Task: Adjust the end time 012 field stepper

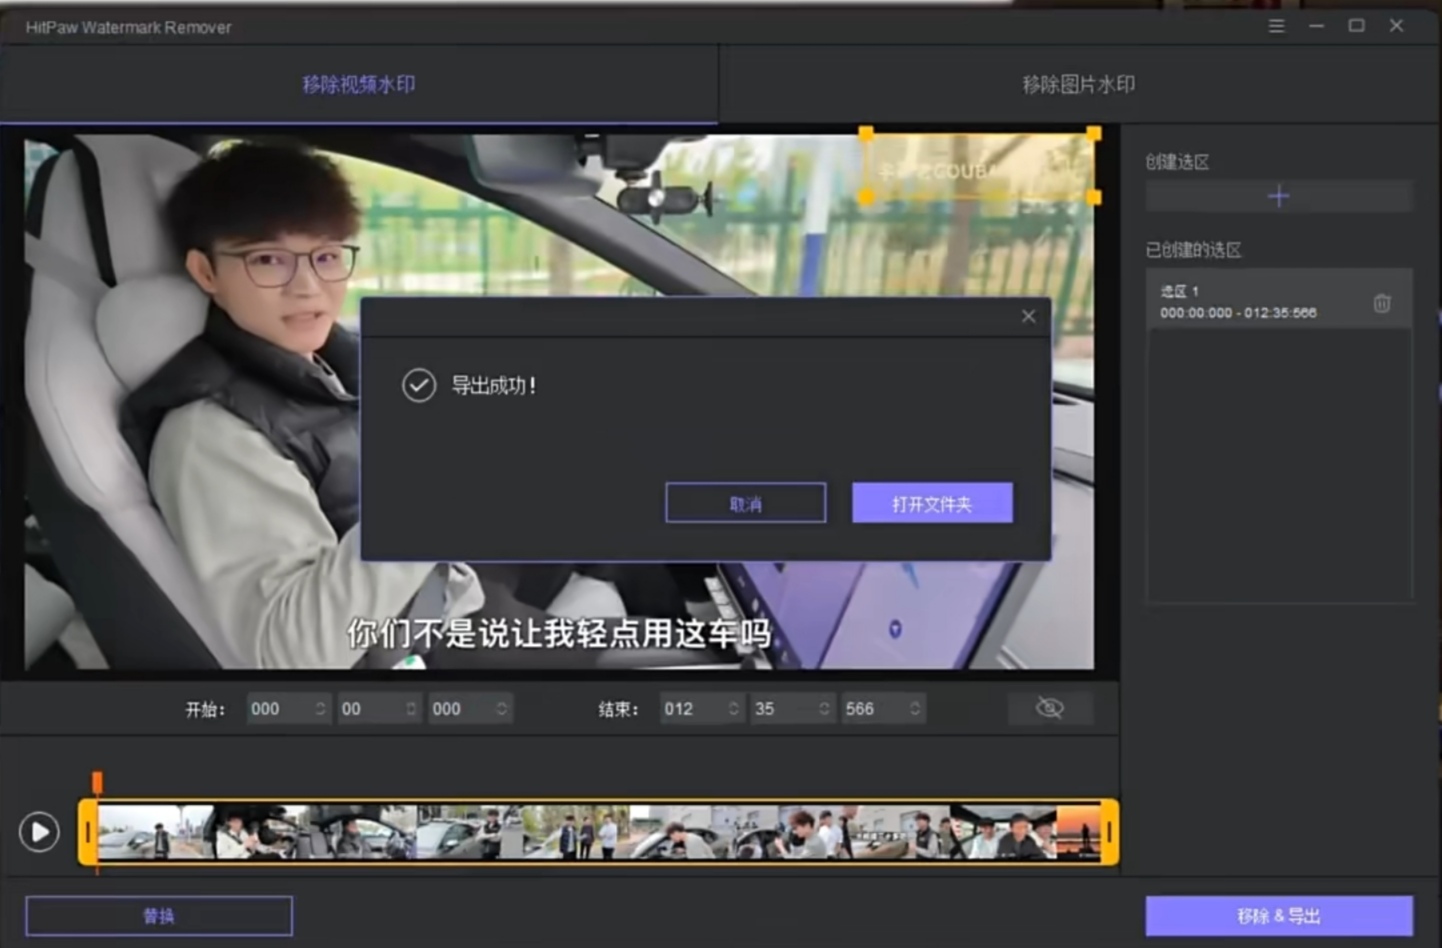Action: [733, 708]
